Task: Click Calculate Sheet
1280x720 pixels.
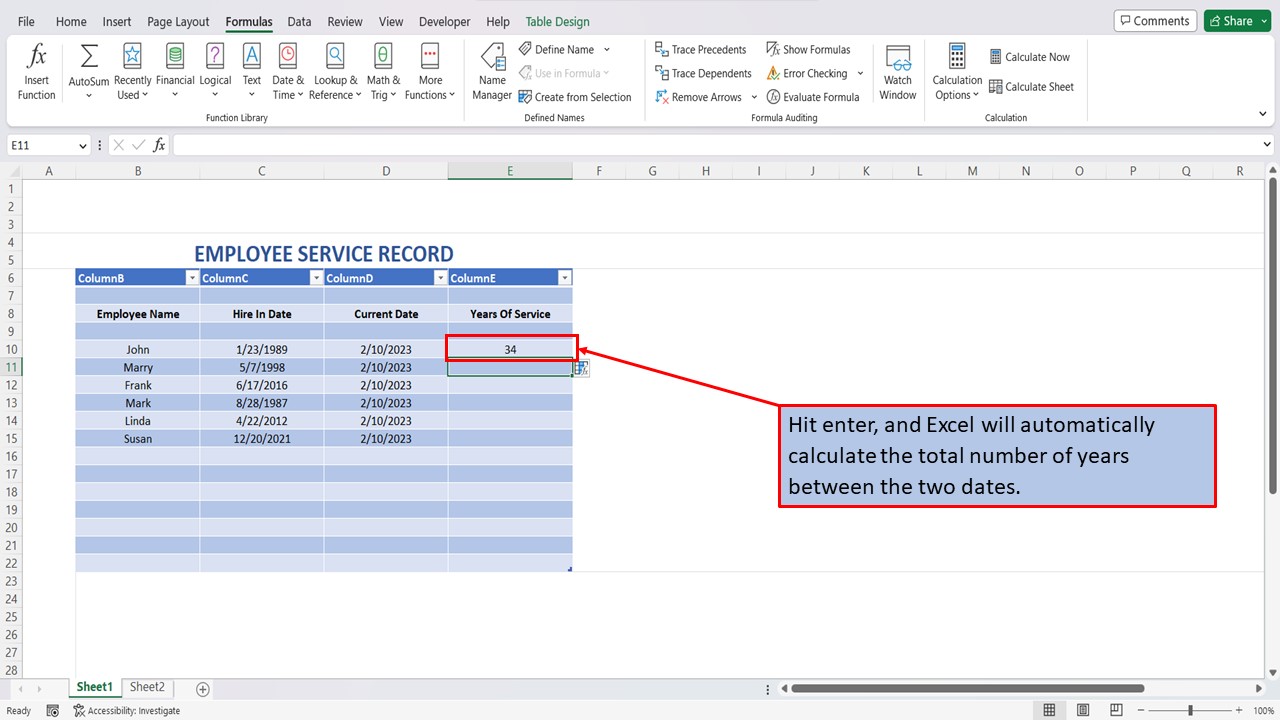Action: pyautogui.click(x=1033, y=86)
